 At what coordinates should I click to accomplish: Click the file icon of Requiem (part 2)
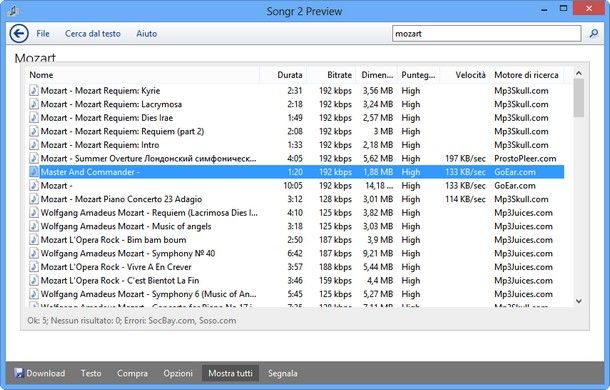click(34, 131)
